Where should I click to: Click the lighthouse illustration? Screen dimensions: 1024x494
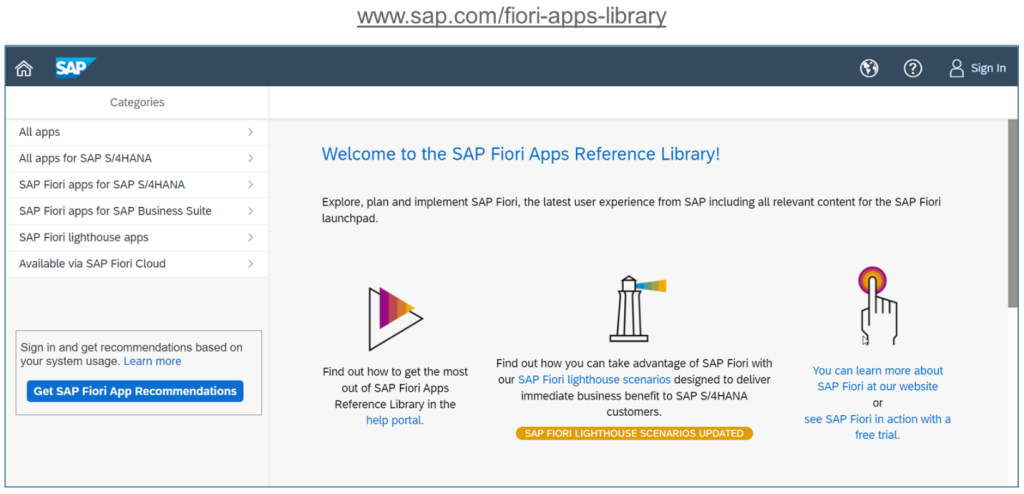[x=637, y=308]
